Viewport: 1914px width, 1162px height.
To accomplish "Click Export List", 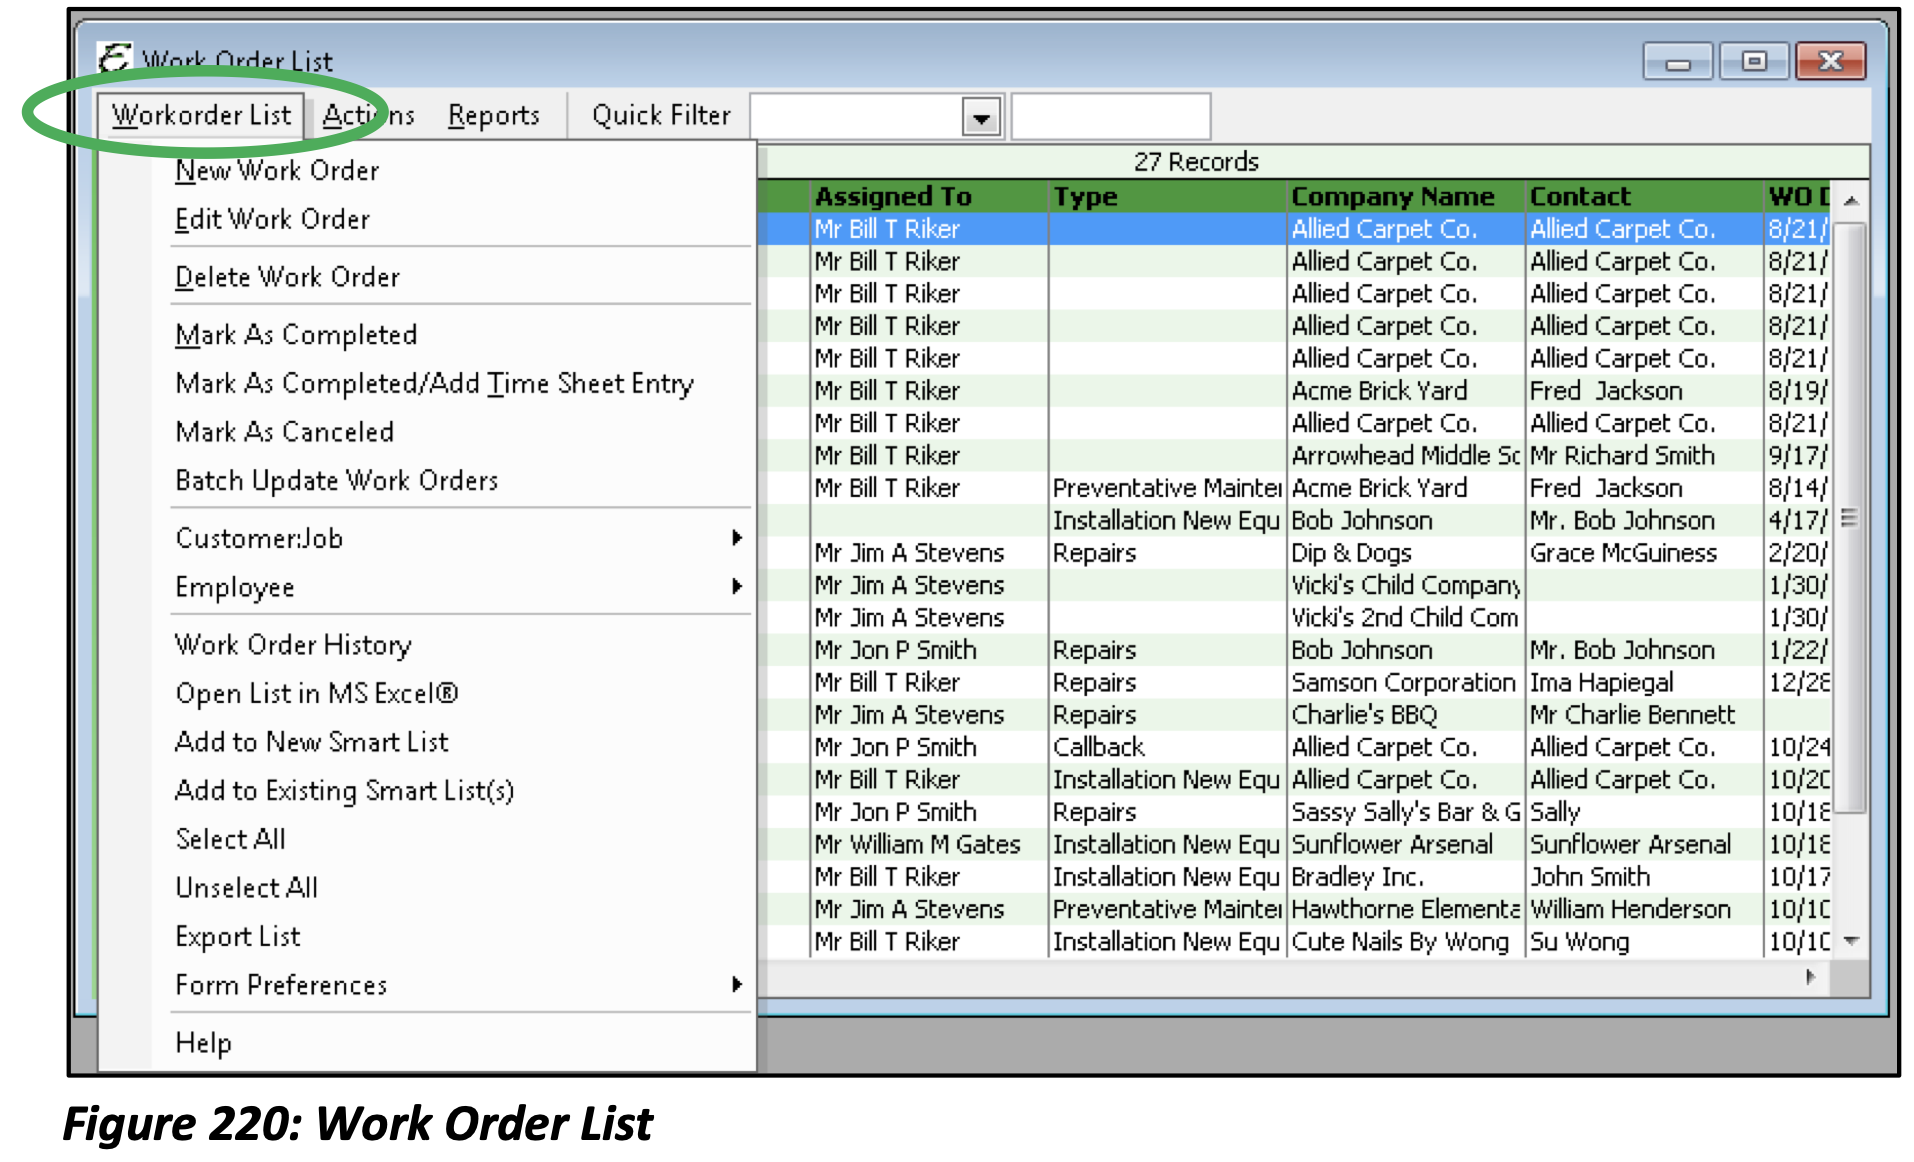I will coord(237,936).
